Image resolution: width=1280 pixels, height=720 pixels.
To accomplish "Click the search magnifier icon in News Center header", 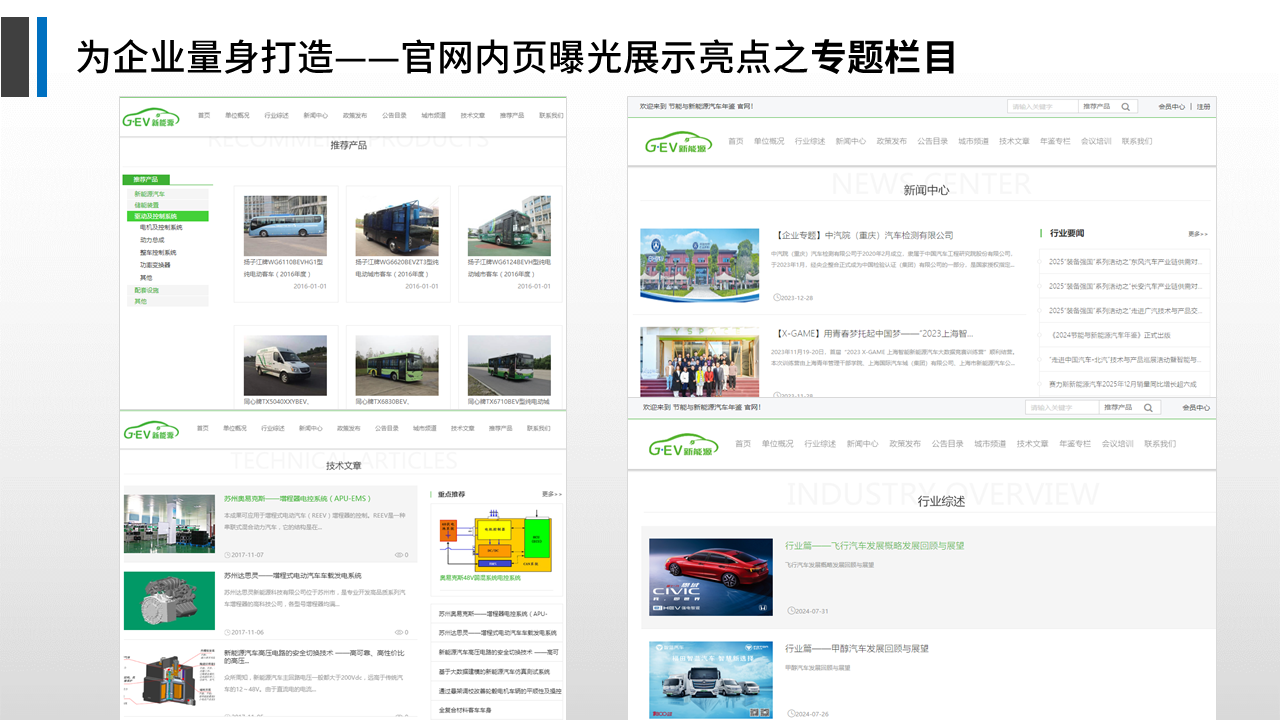I will coord(1126,106).
